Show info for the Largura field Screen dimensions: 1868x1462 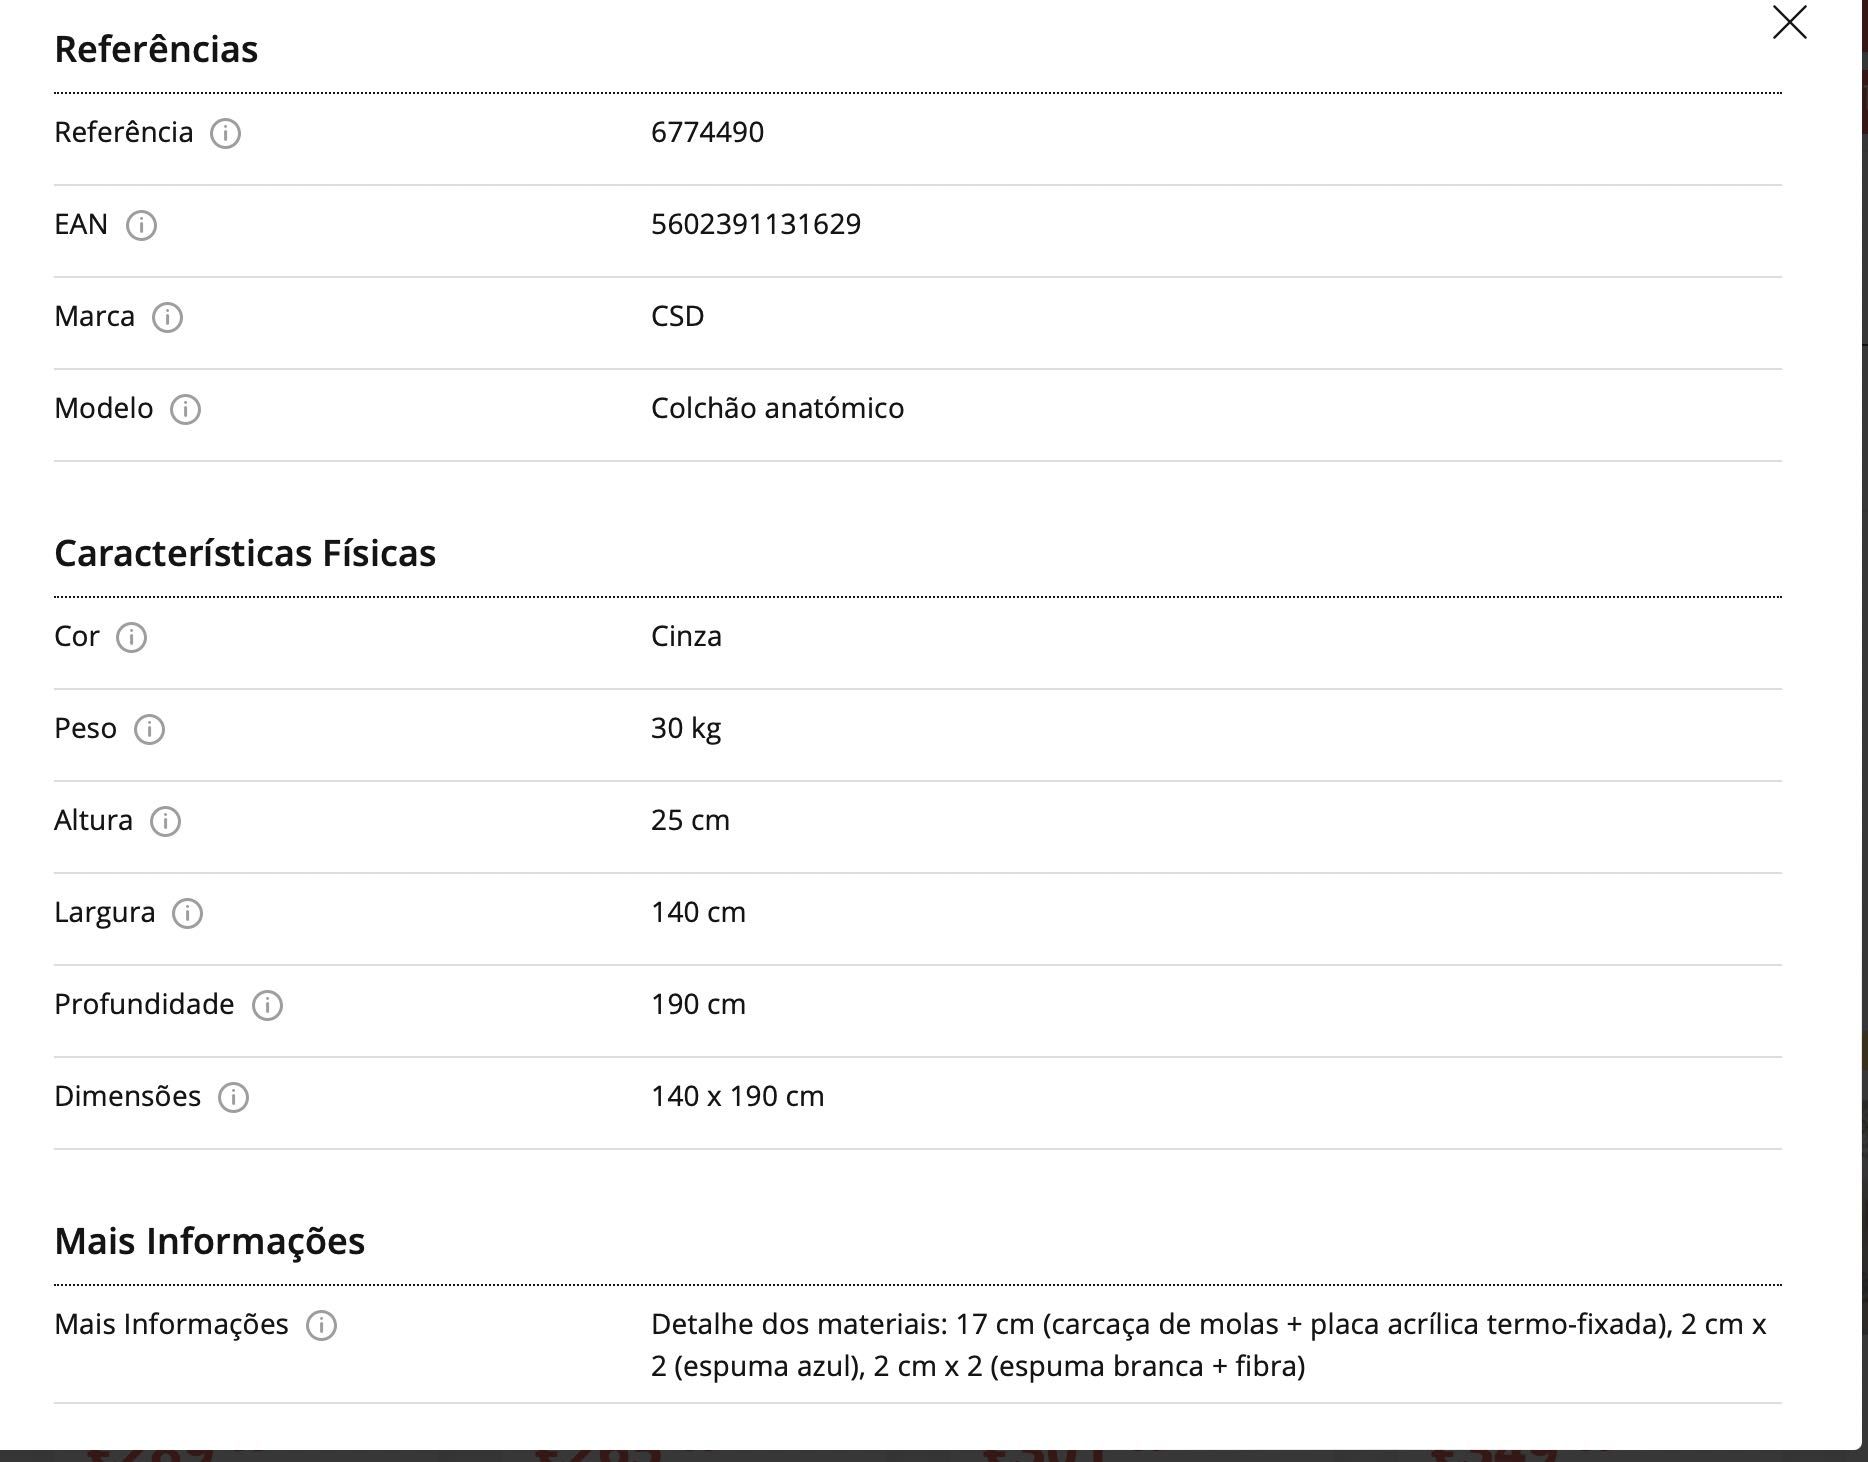coord(187,913)
